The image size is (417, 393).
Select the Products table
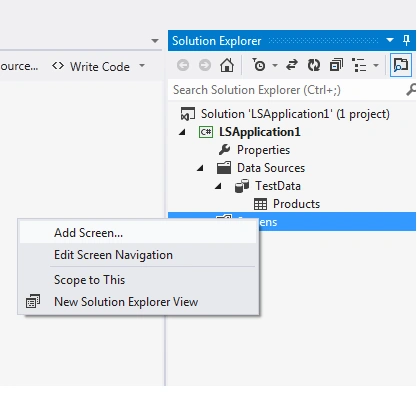point(296,204)
